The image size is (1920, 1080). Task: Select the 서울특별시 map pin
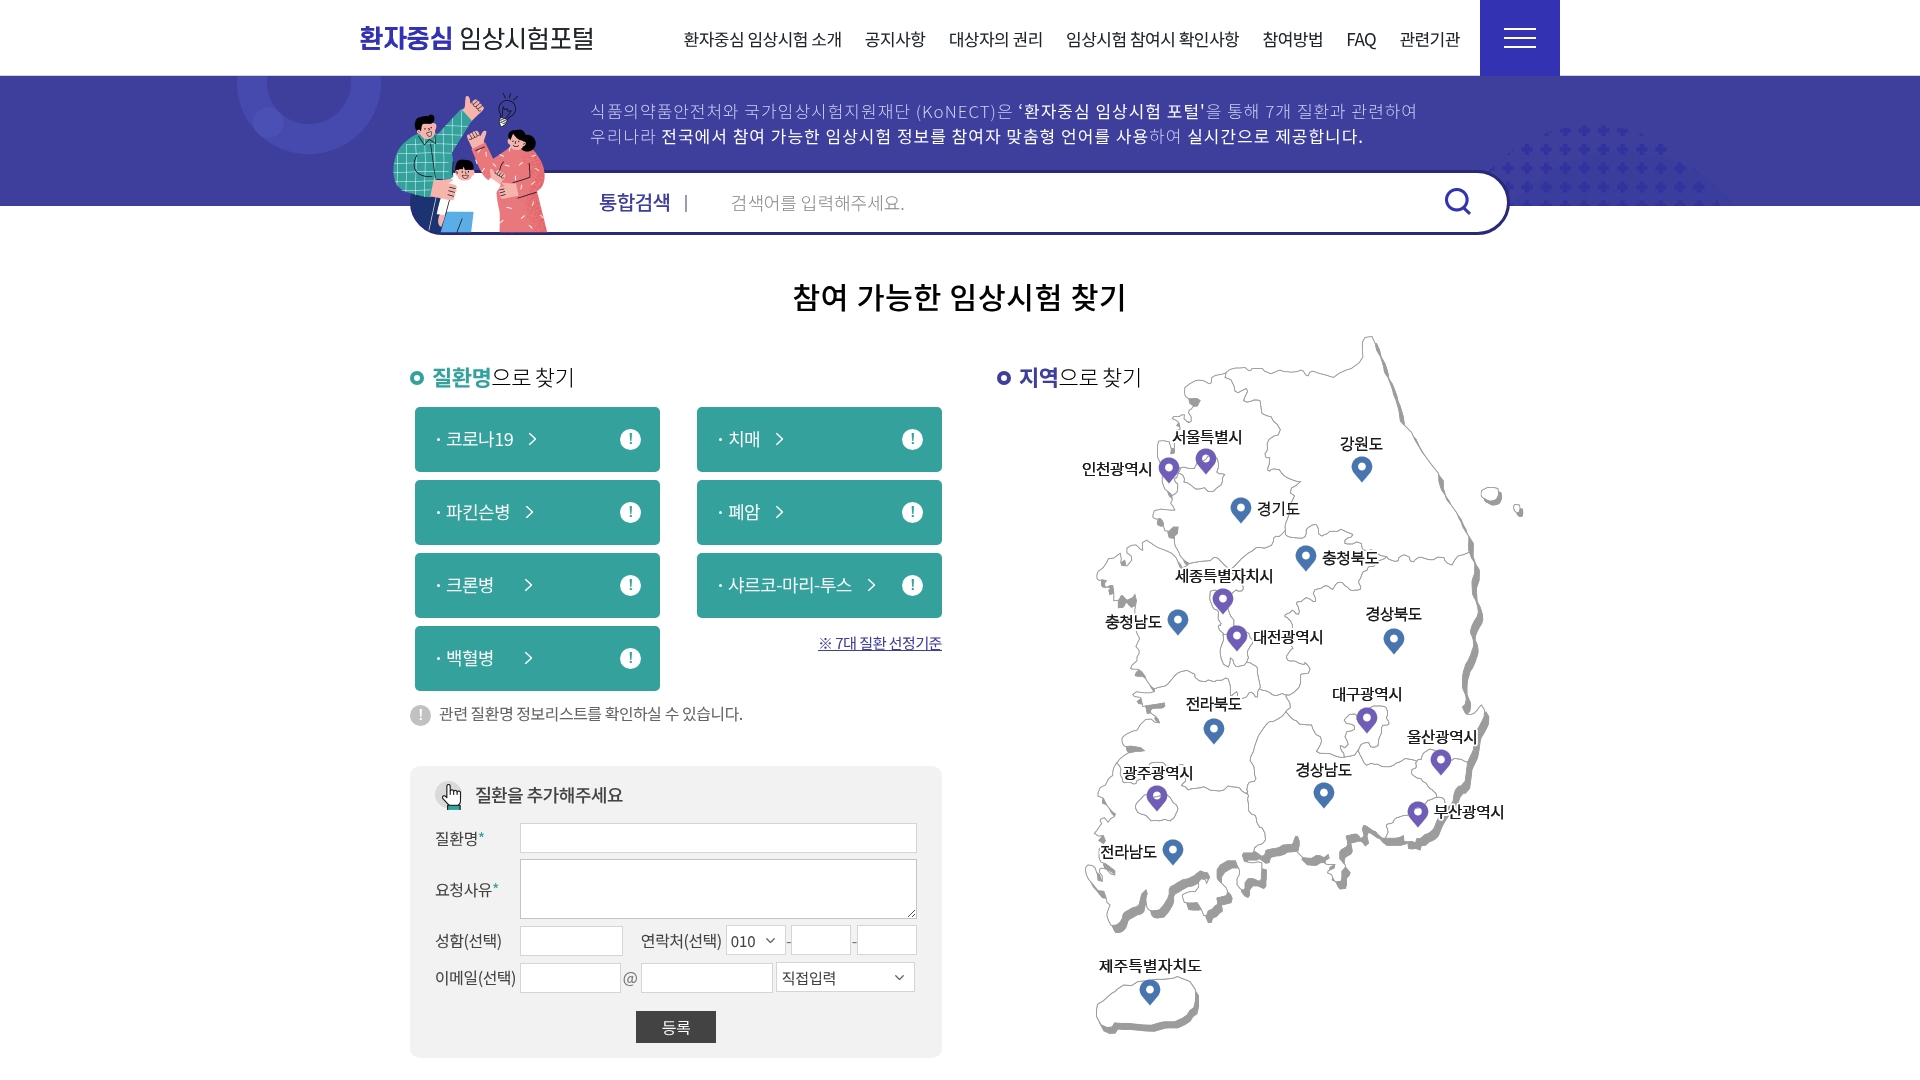1205,459
